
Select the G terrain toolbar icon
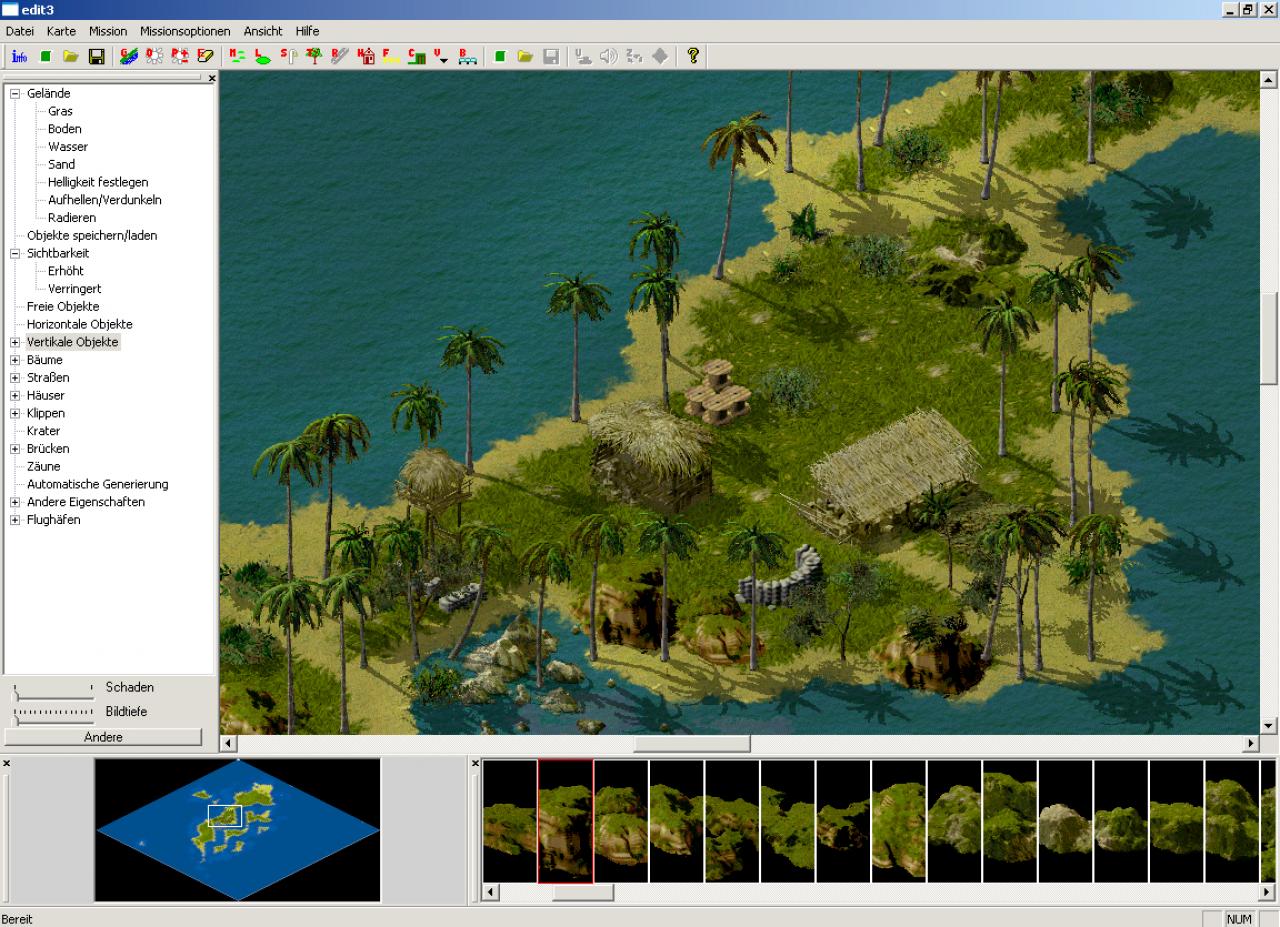[129, 56]
